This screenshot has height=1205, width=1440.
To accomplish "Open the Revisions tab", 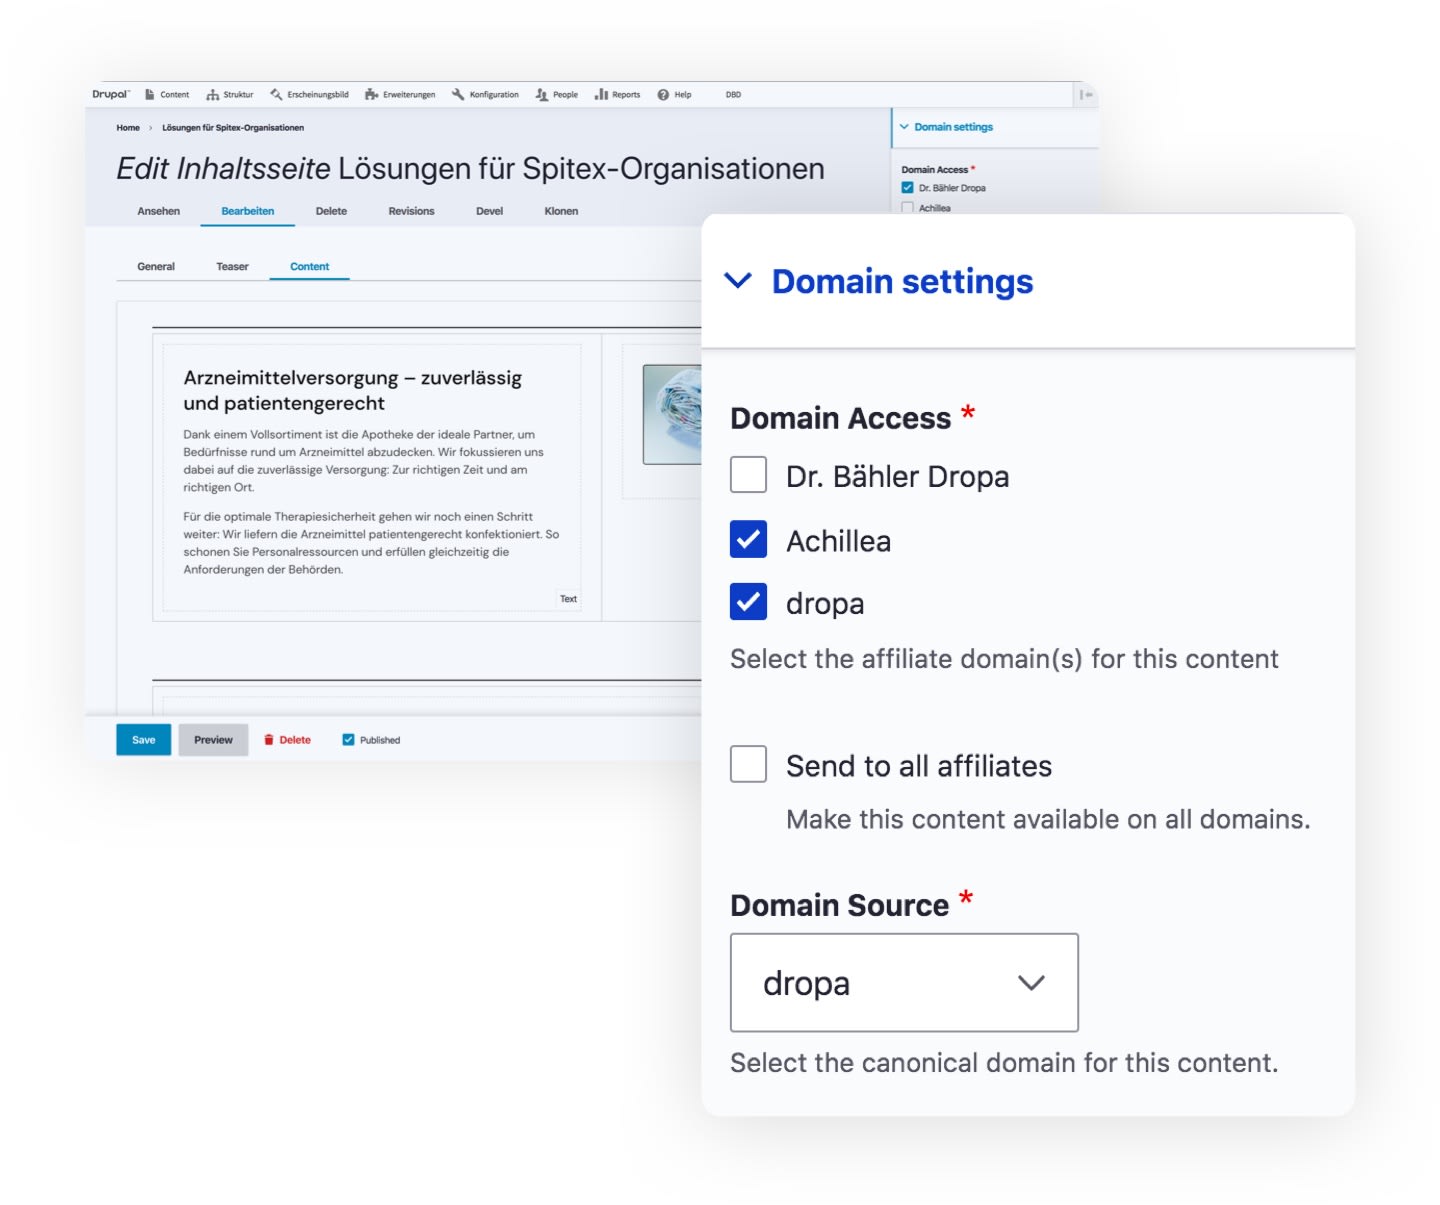I will pos(411,211).
